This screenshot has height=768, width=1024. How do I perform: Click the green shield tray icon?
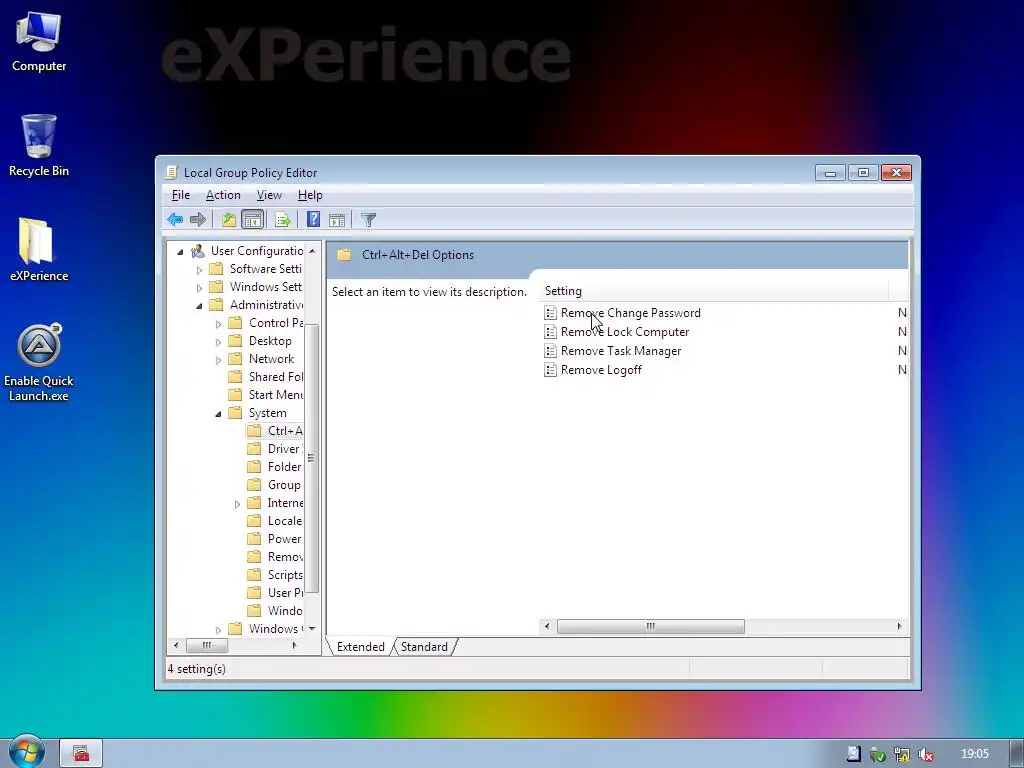click(878, 754)
